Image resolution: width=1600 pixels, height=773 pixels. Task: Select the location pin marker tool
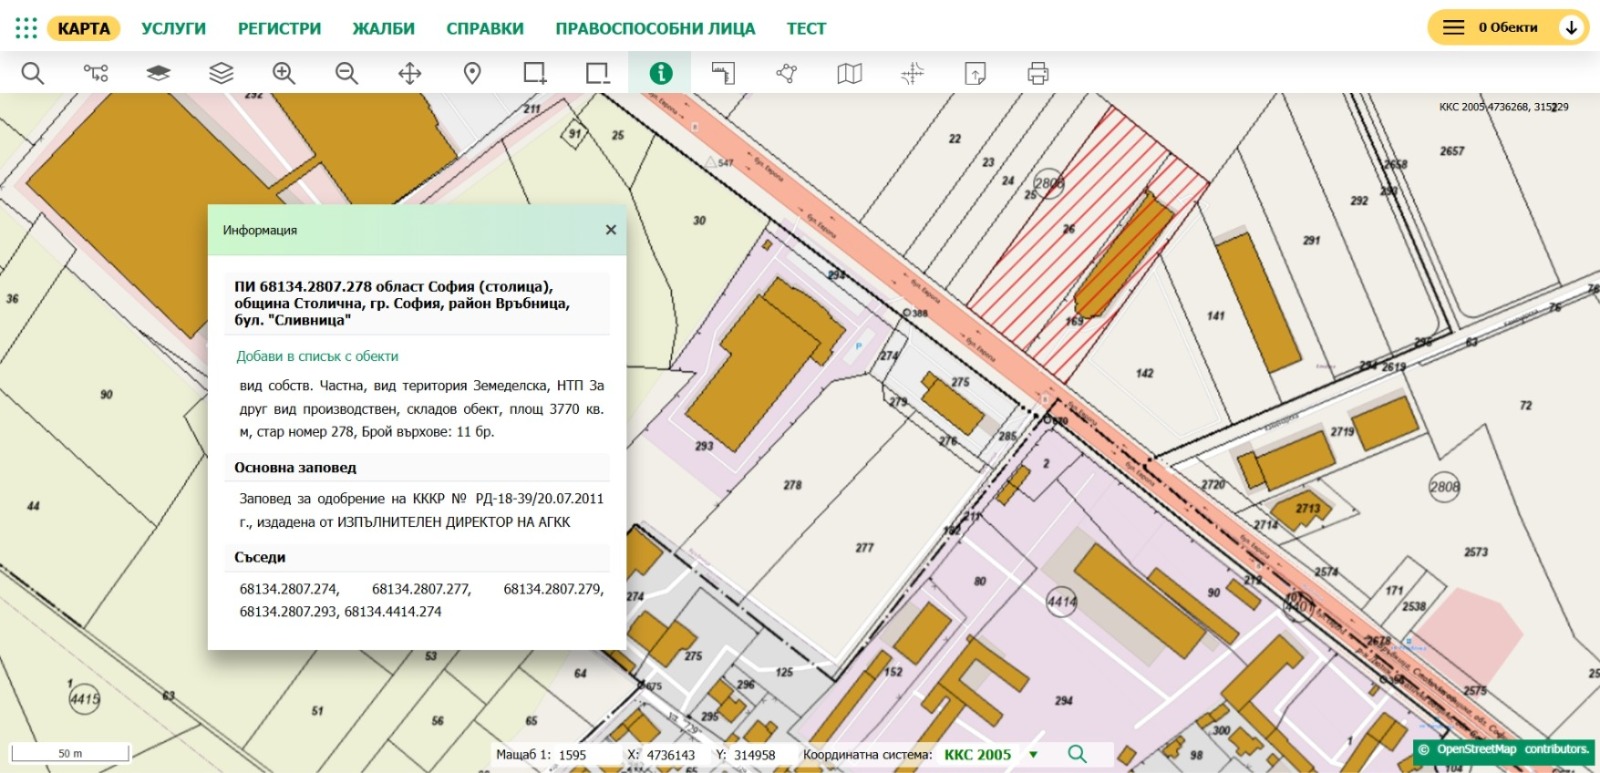[x=473, y=73]
